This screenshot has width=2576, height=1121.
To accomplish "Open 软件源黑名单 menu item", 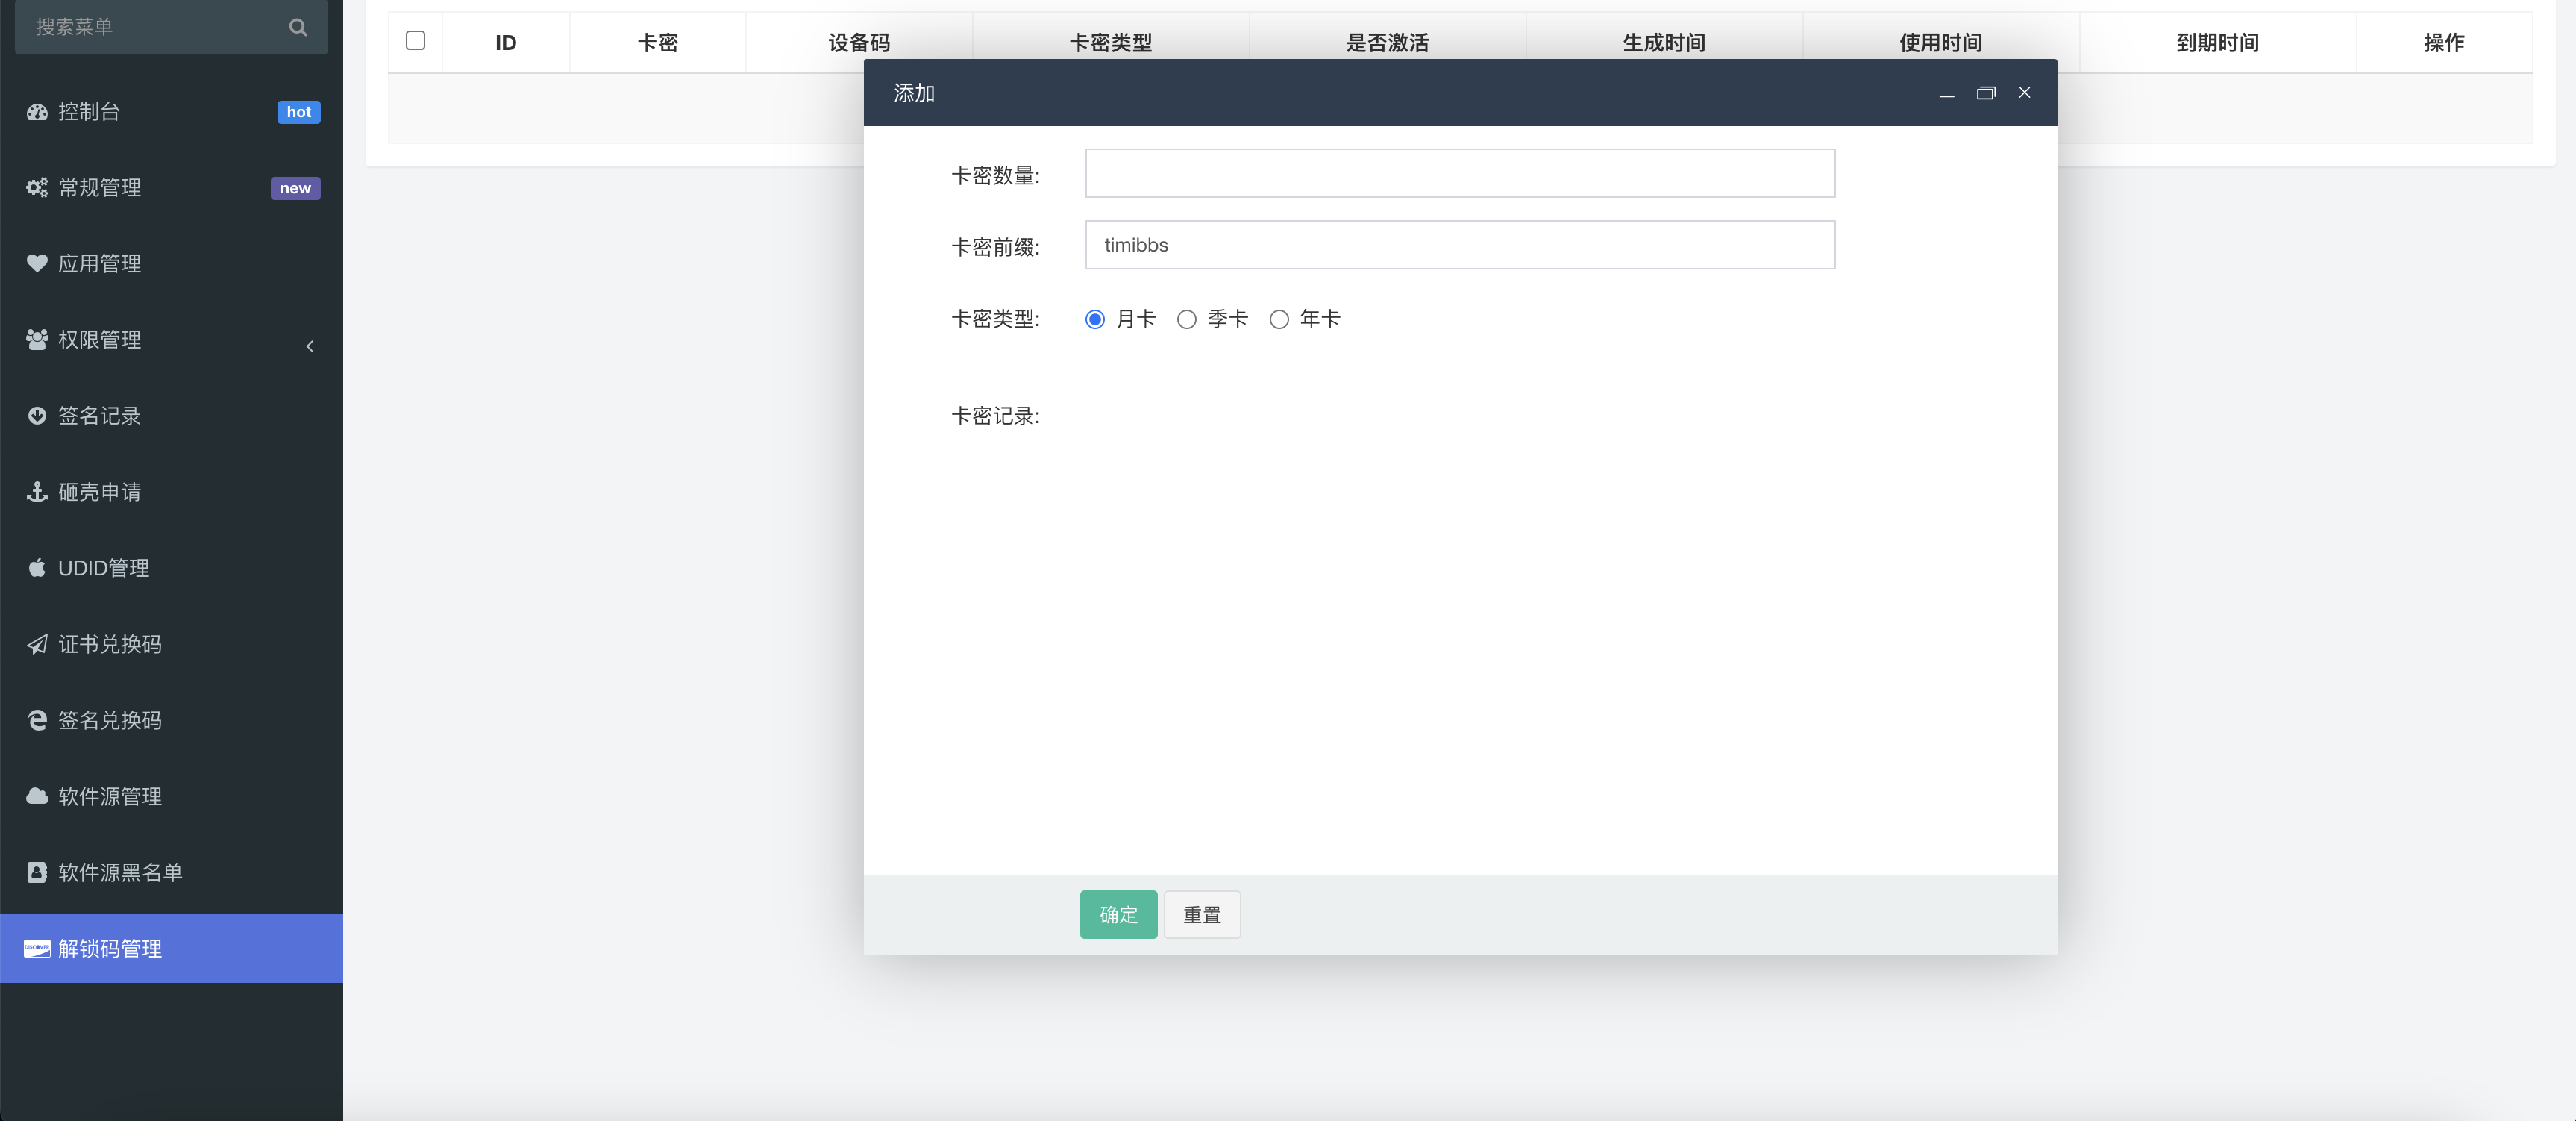I will point(171,872).
